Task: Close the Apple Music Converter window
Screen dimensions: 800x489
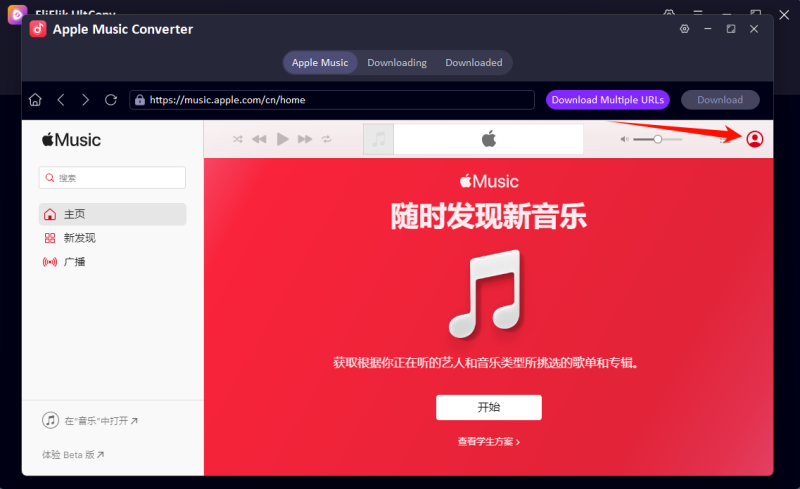Action: (x=754, y=29)
